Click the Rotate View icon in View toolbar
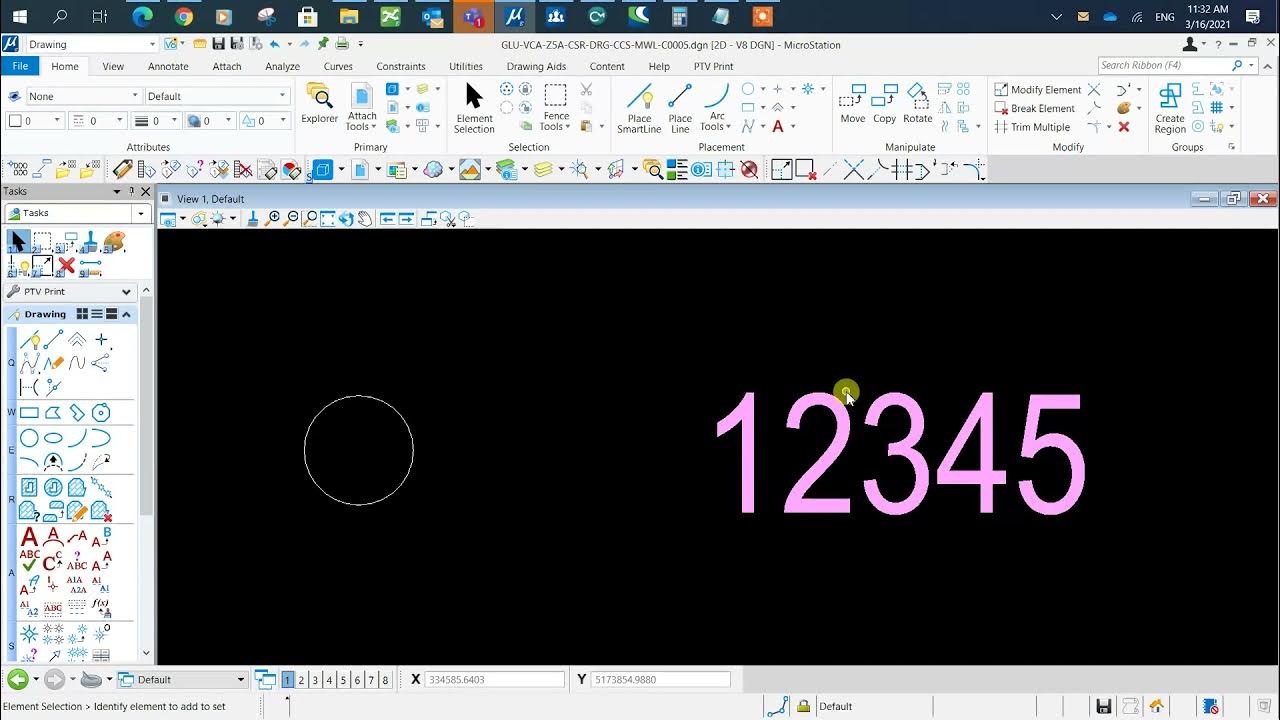 (346, 218)
